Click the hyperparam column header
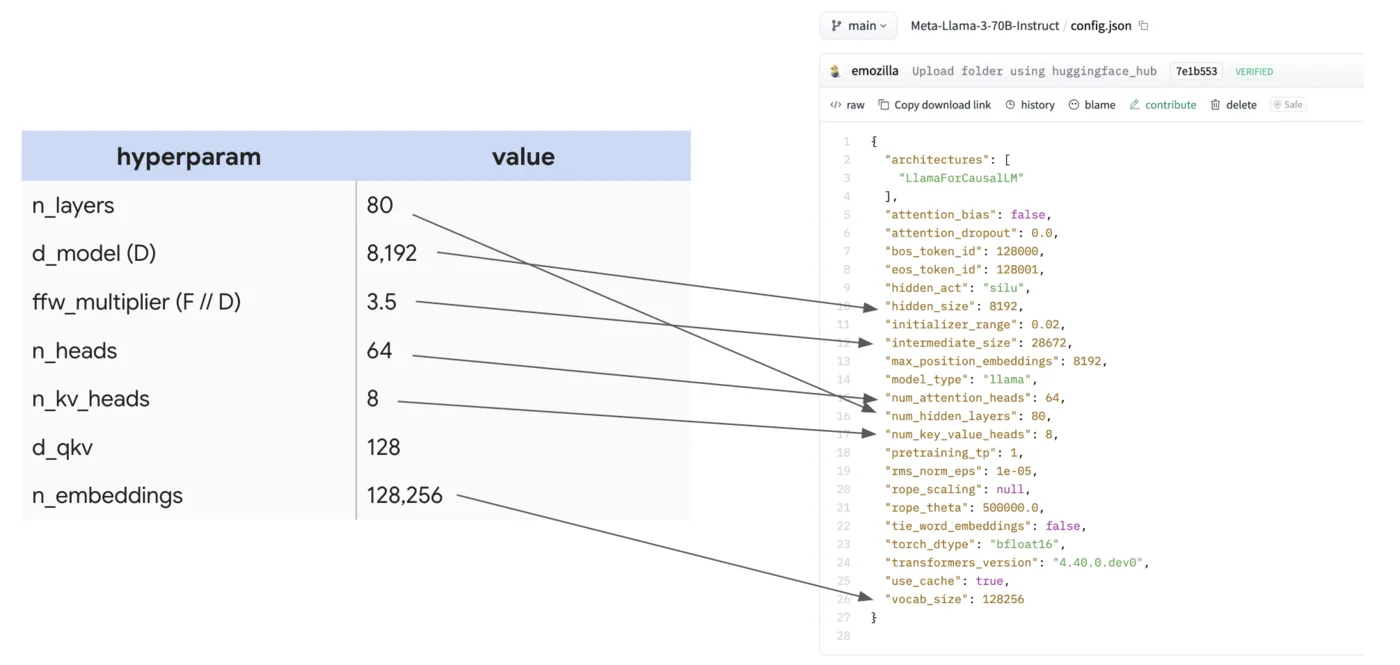 pyautogui.click(x=189, y=157)
